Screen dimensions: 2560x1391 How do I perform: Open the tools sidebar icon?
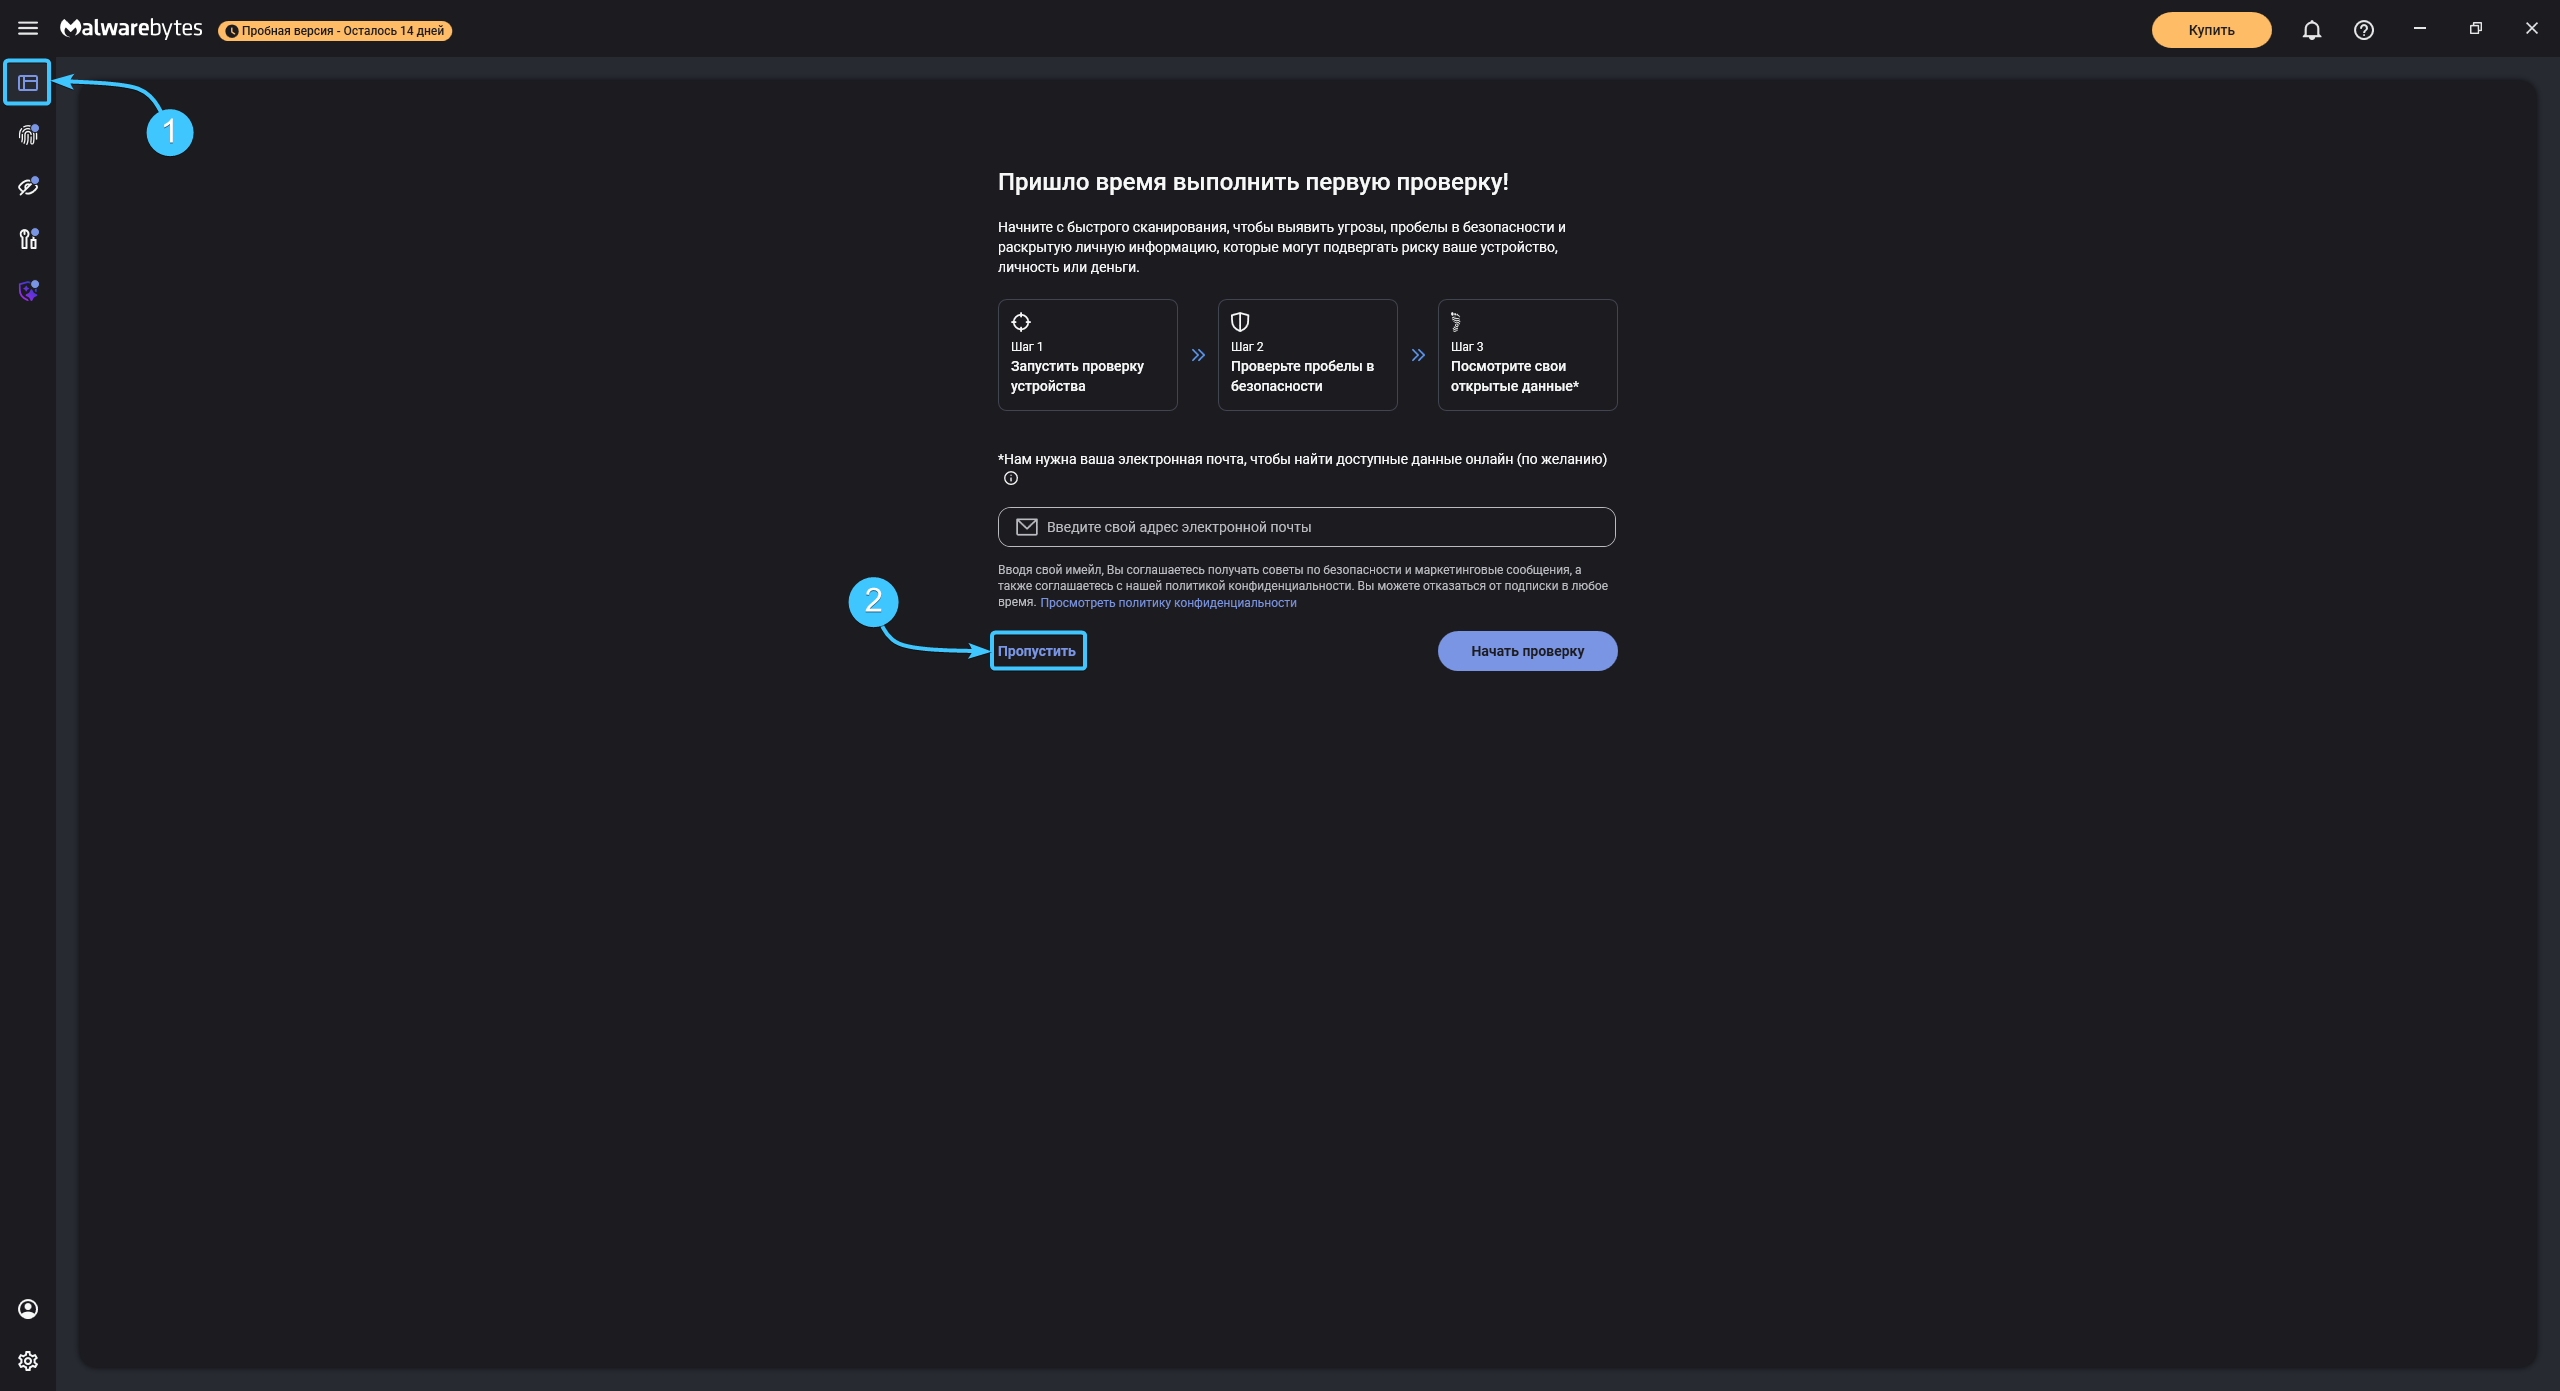click(x=28, y=239)
